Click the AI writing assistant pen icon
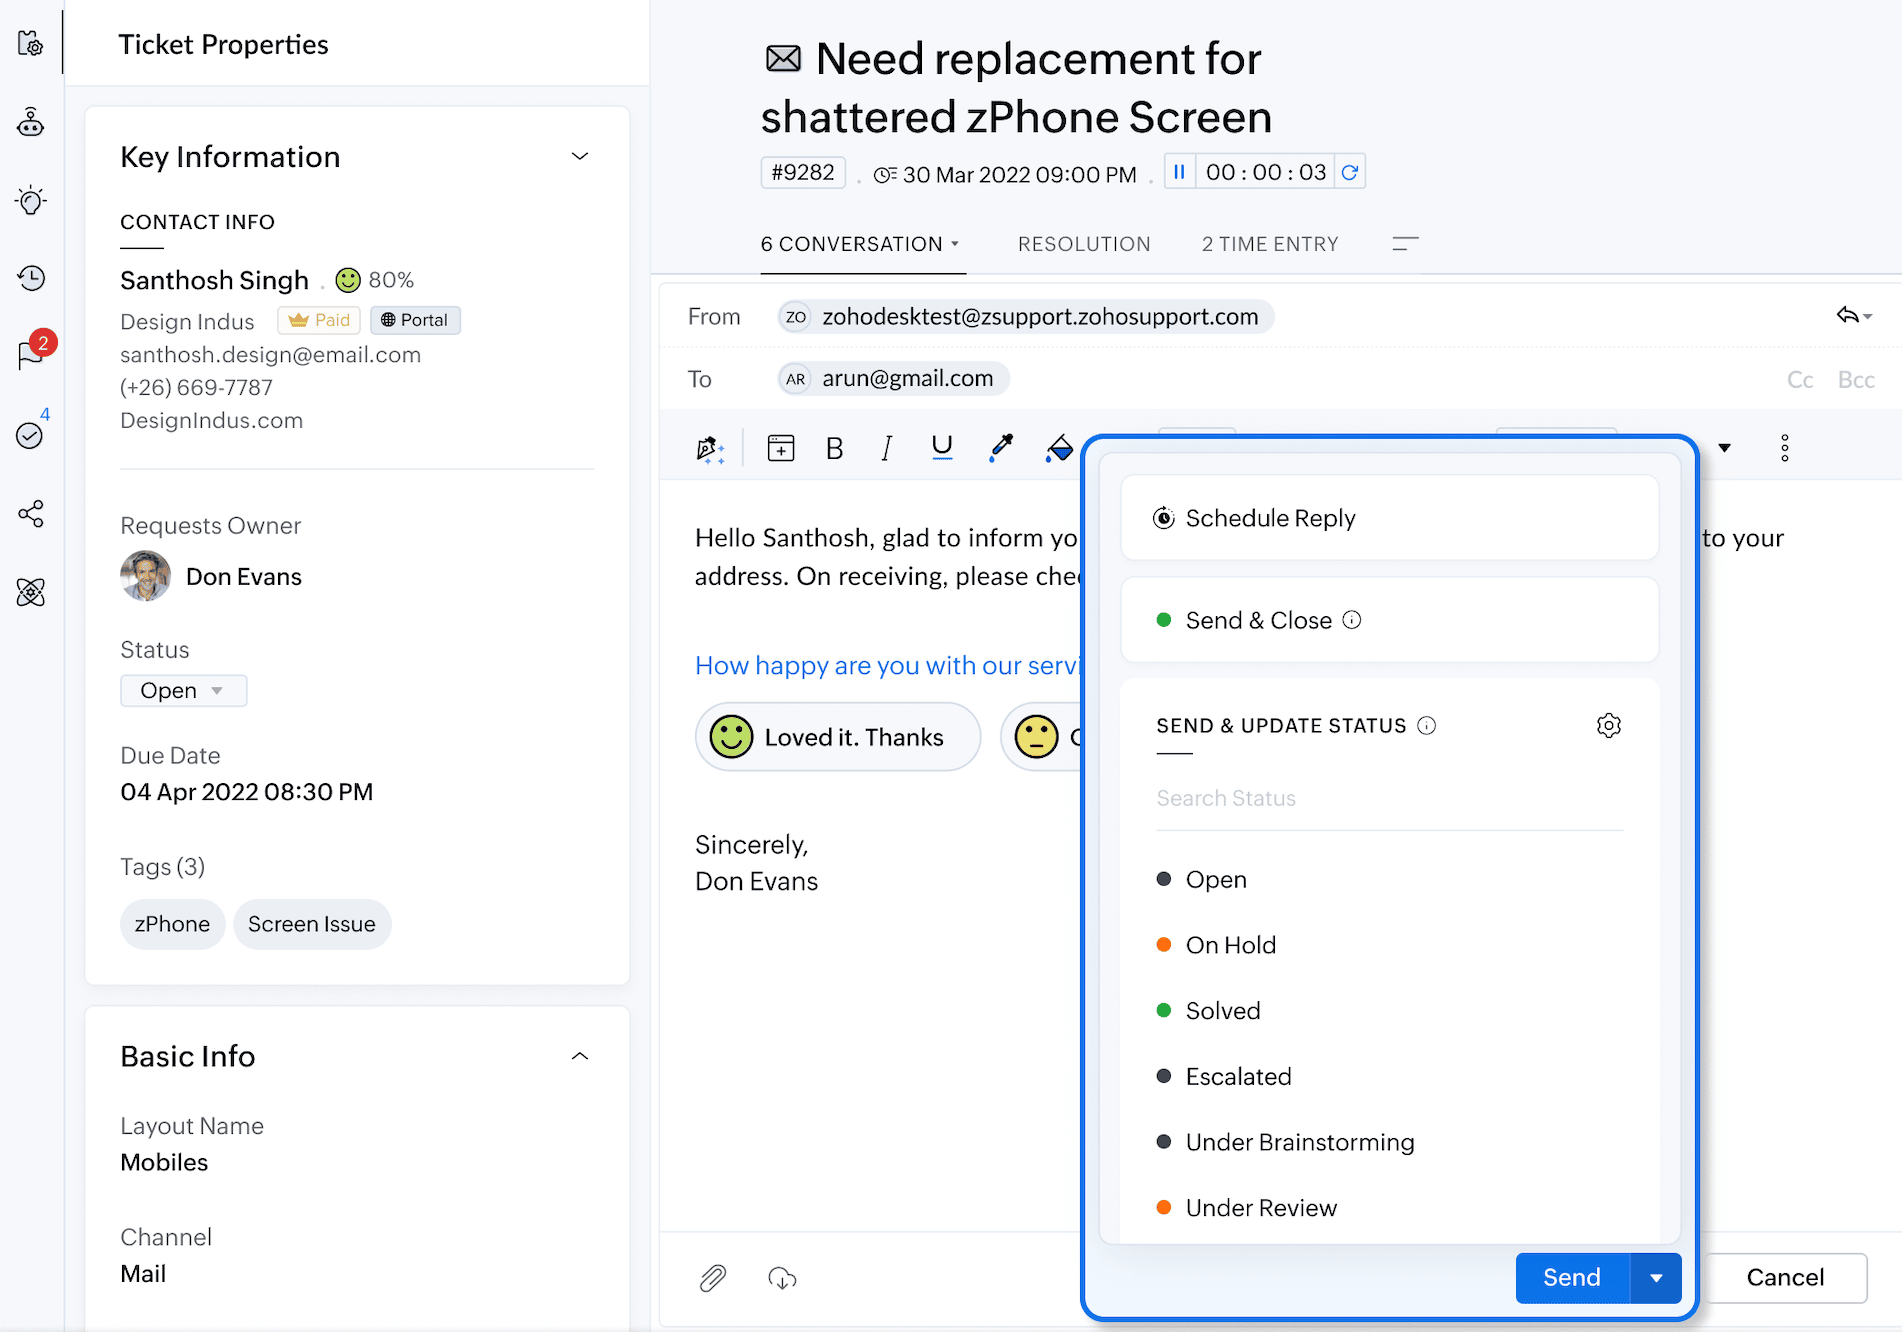The width and height of the screenshot is (1902, 1332). click(710, 448)
